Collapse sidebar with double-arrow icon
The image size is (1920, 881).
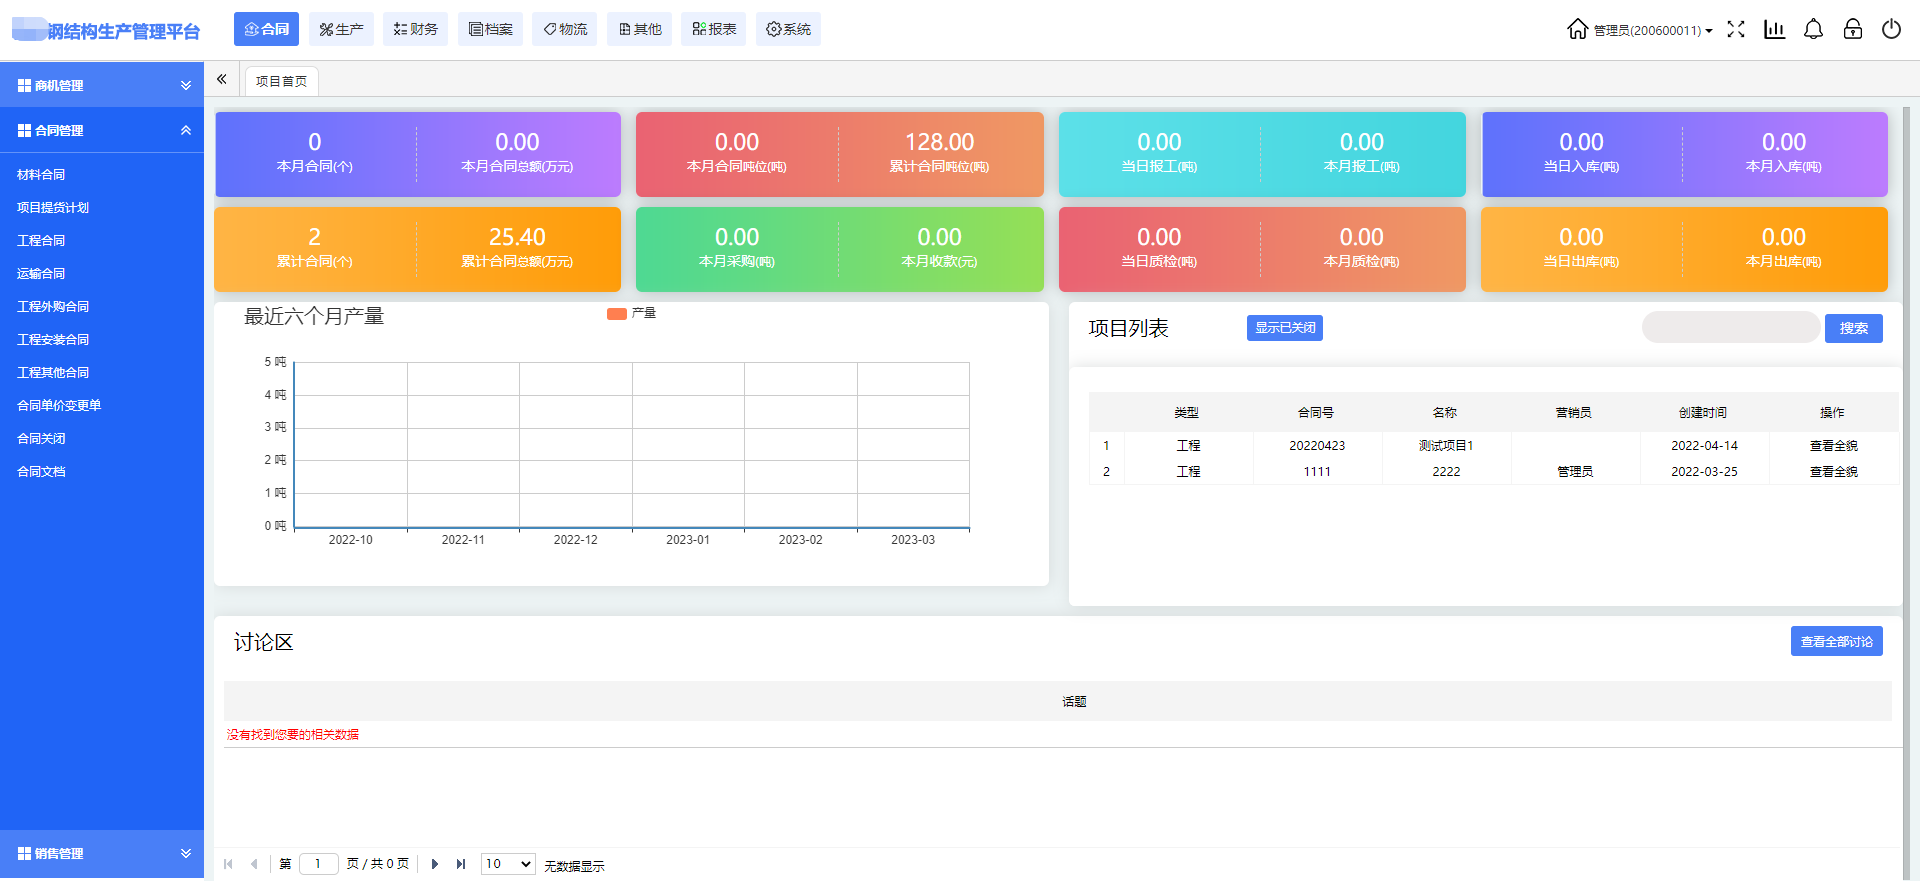click(222, 79)
